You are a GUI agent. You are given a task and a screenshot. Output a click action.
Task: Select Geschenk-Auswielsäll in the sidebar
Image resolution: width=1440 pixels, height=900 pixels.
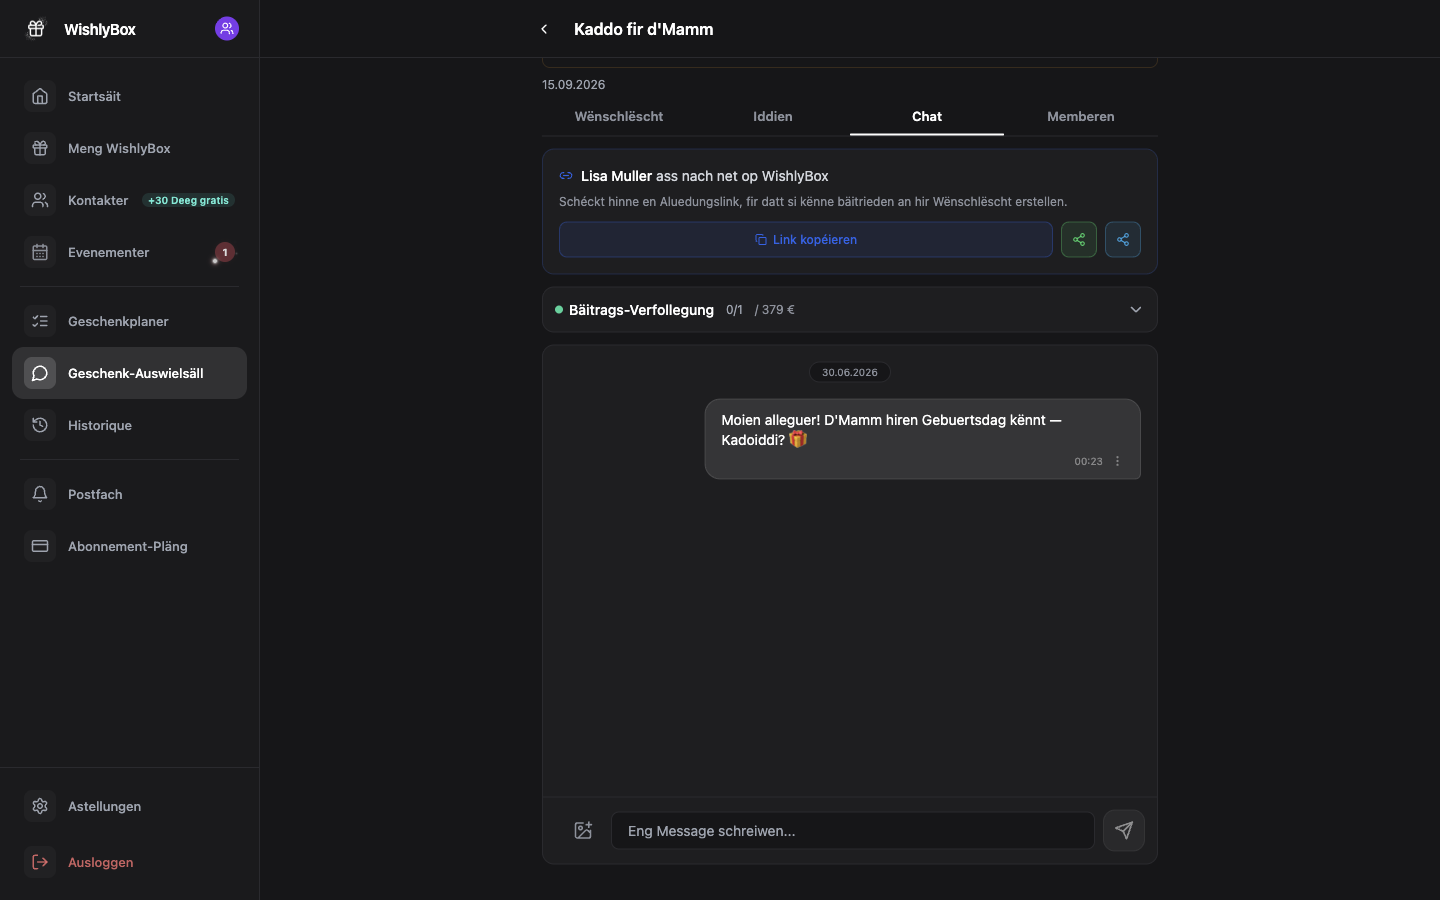tap(129, 373)
